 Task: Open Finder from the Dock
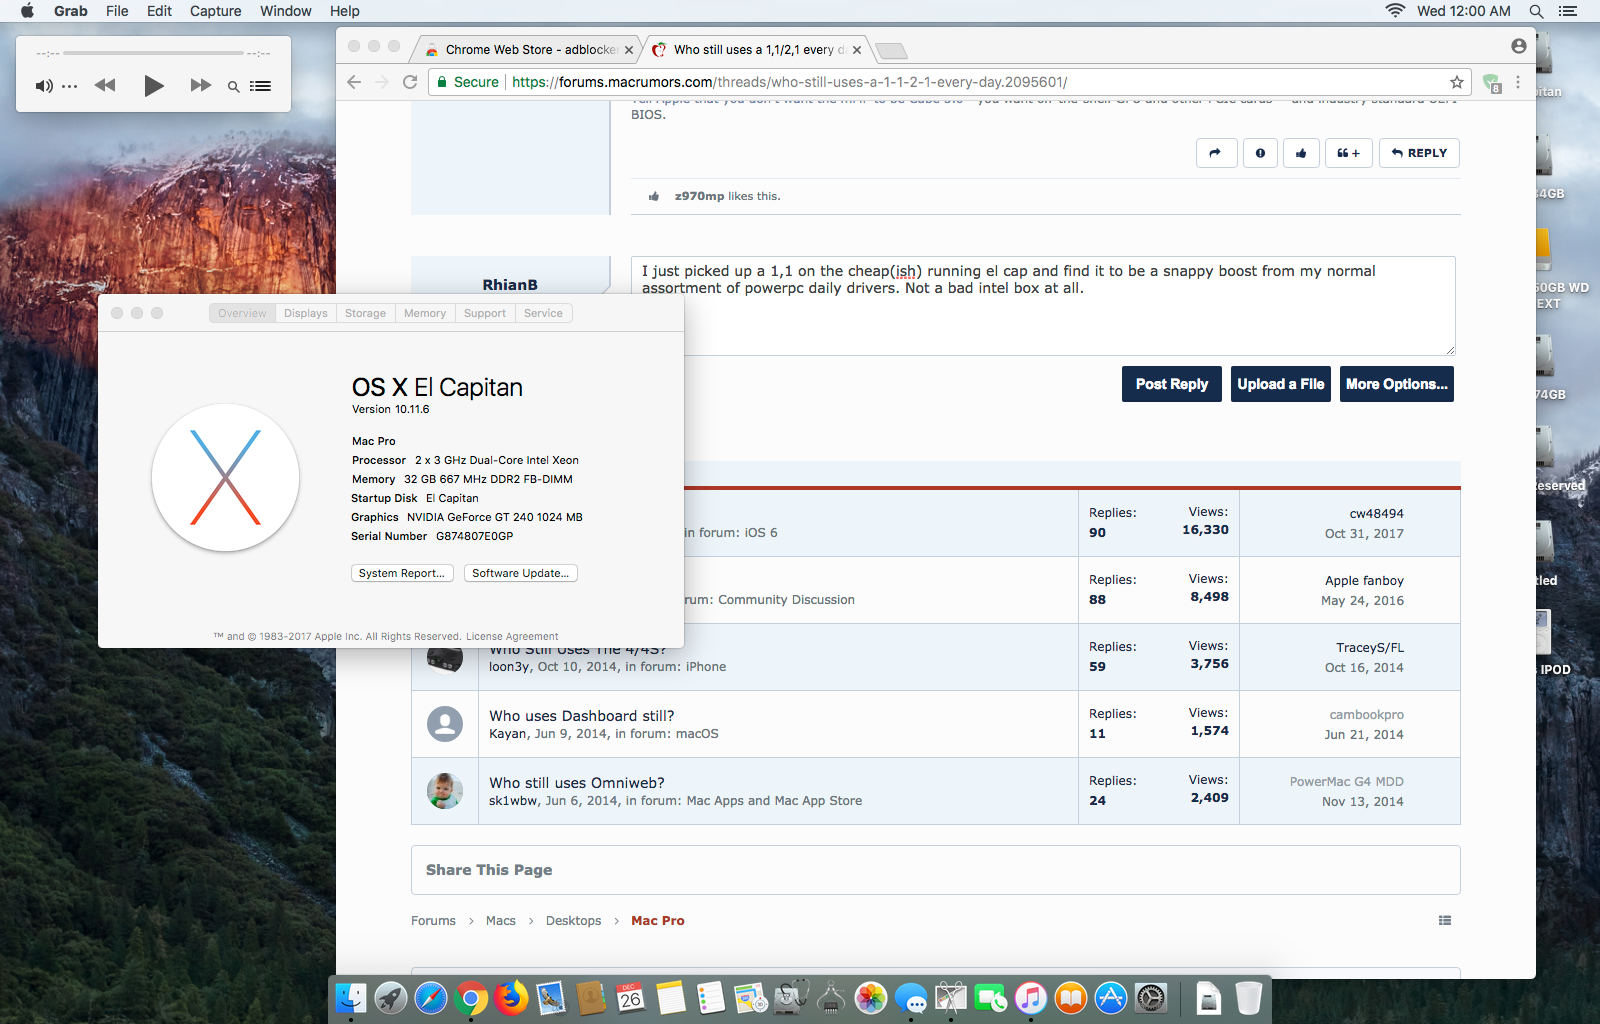pos(351,997)
